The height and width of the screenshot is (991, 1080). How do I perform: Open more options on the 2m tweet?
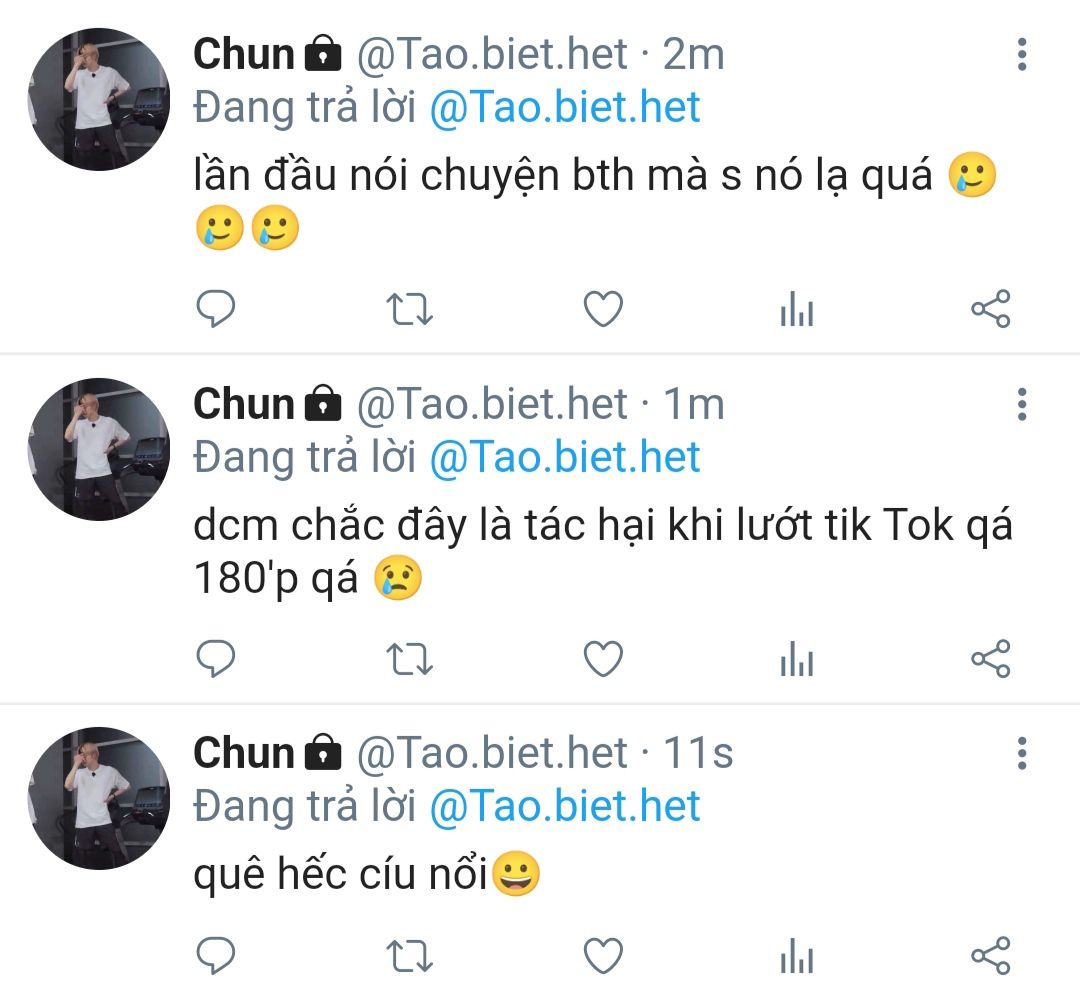1021,55
